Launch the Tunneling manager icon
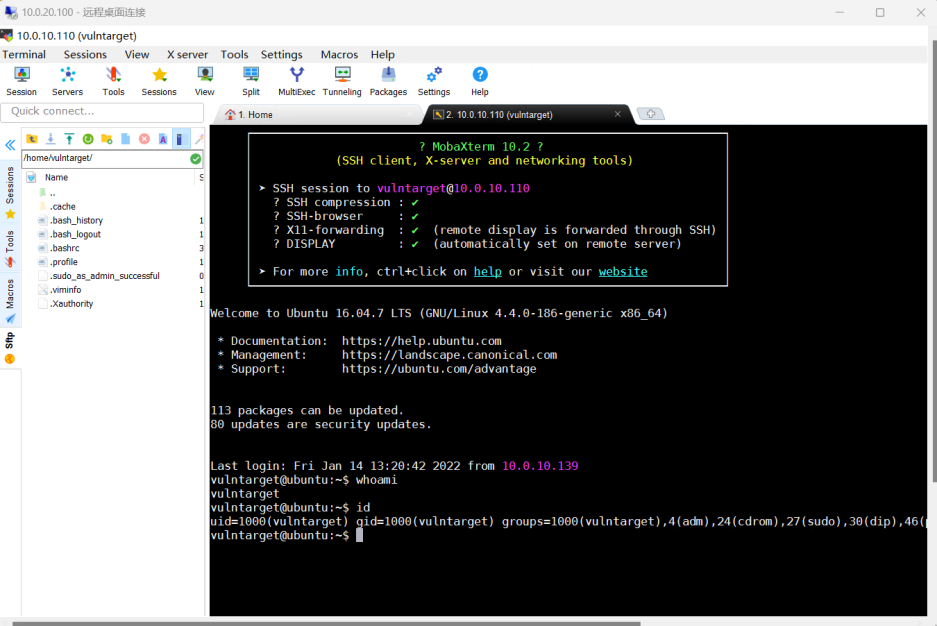This screenshot has width=937, height=626. [x=342, y=80]
